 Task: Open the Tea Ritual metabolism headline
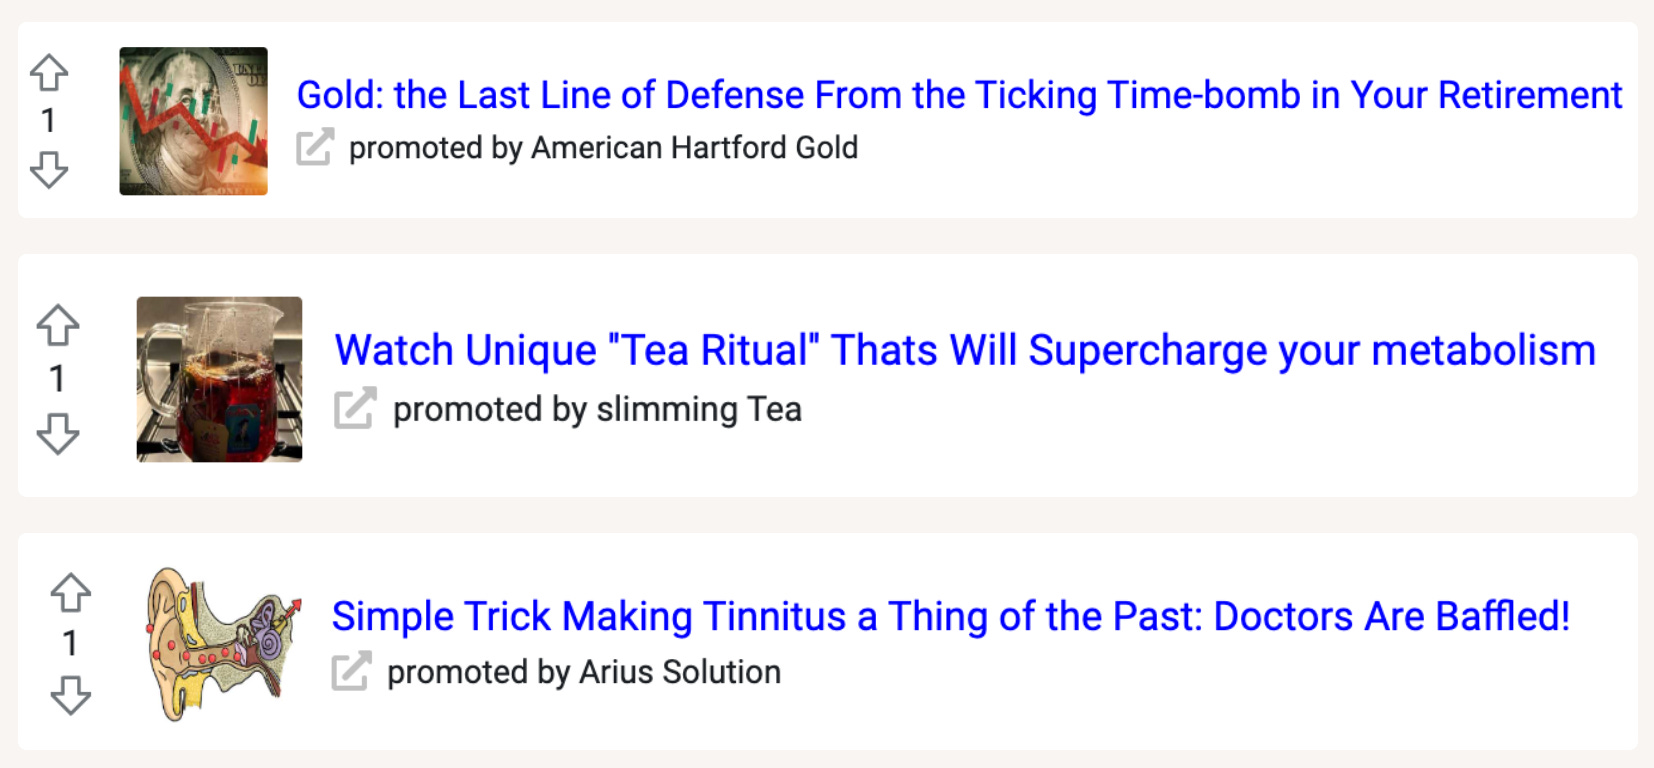(966, 350)
